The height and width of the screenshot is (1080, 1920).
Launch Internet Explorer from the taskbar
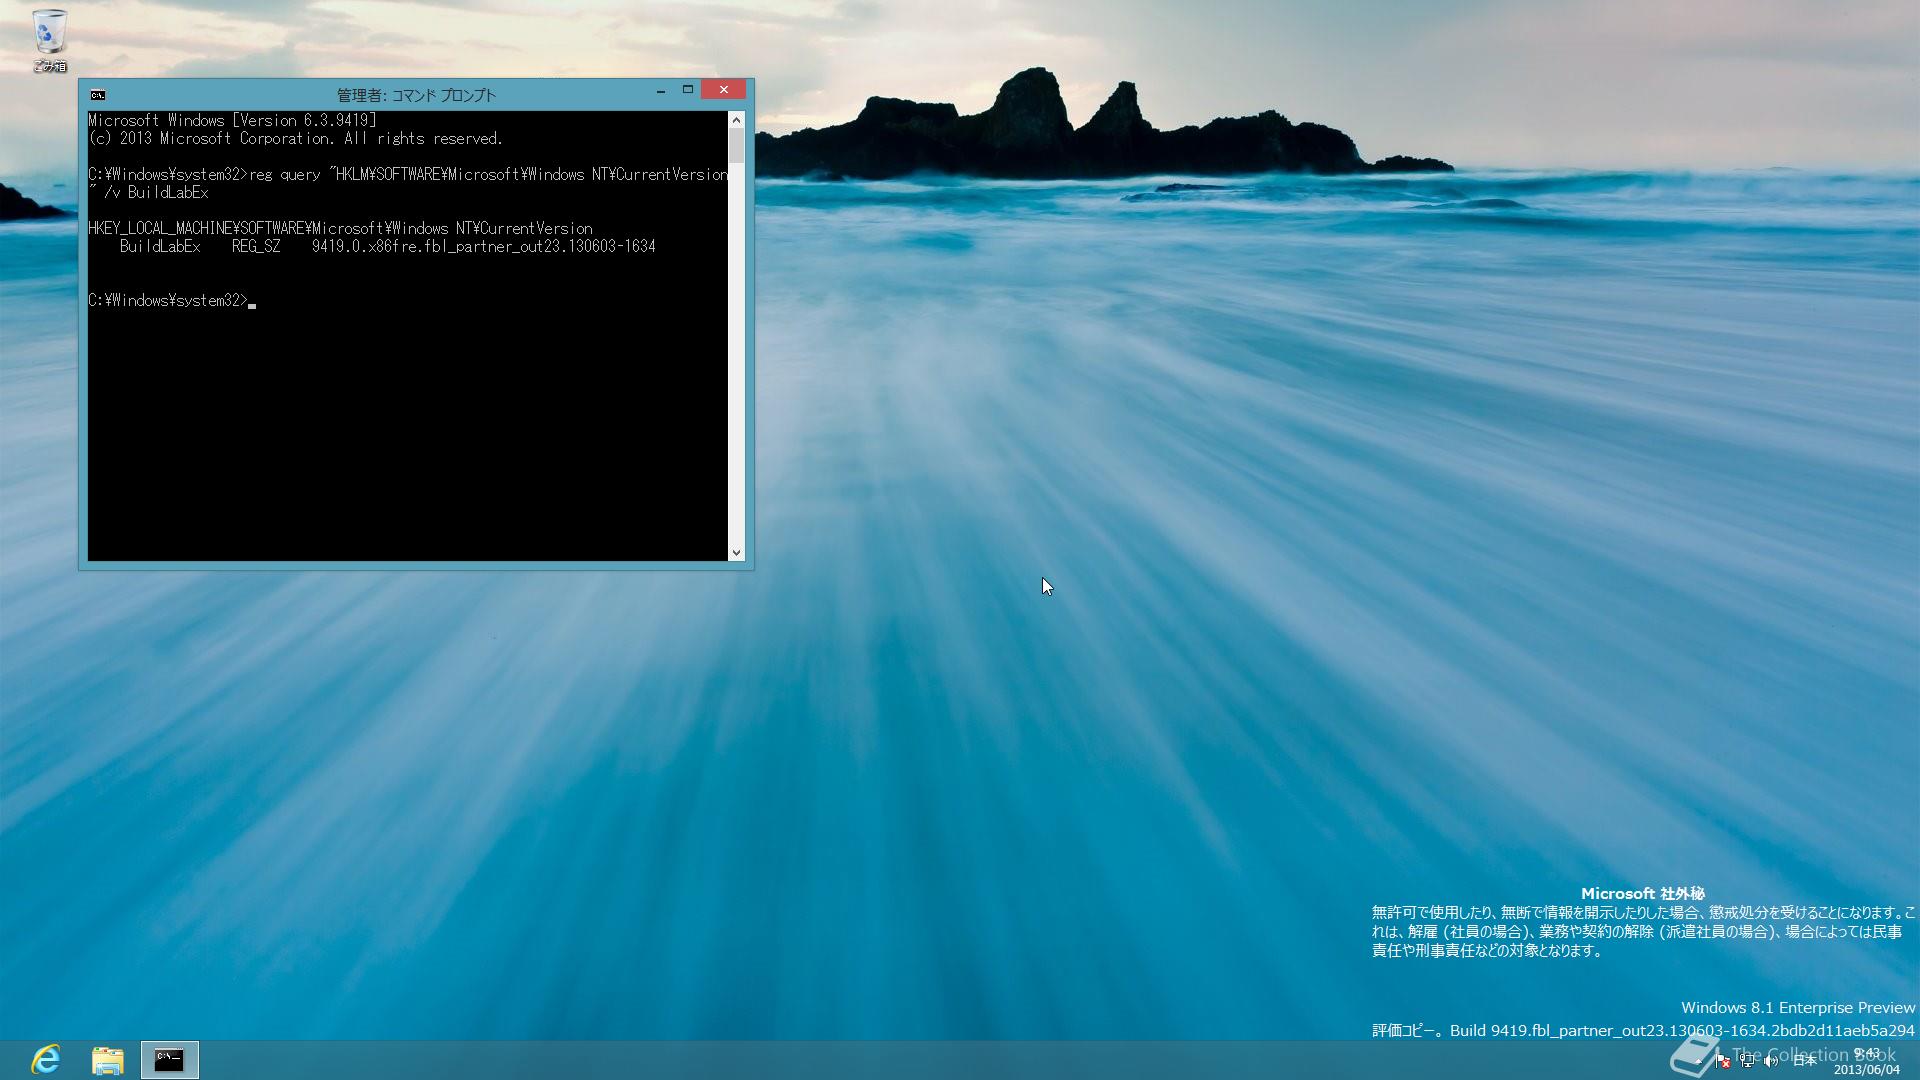pyautogui.click(x=46, y=1060)
